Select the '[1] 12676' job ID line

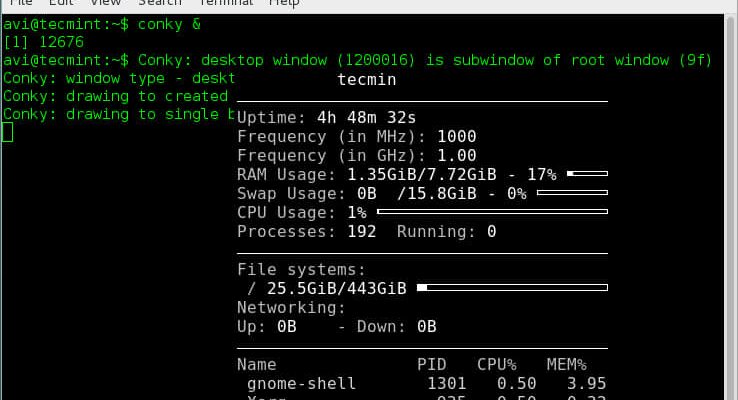(x=43, y=42)
